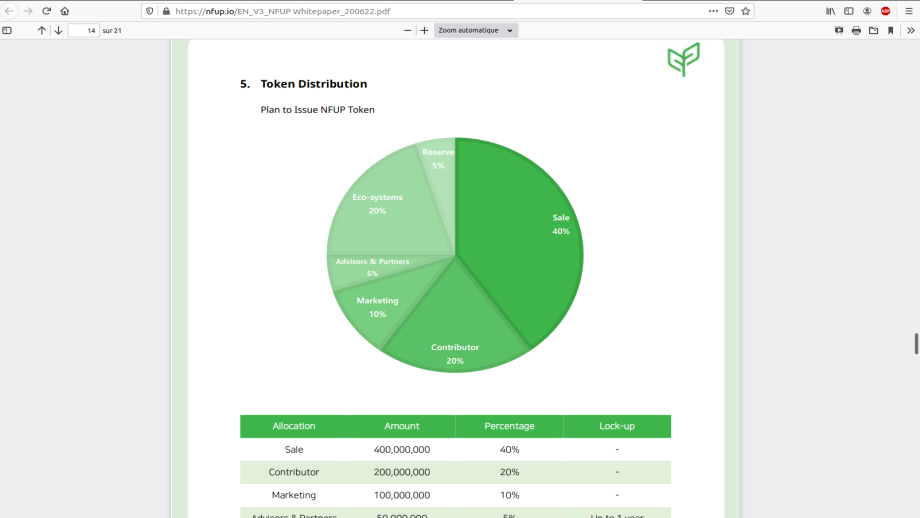920x518 pixels.
Task: Click the Percentage column header
Action: tap(509, 426)
